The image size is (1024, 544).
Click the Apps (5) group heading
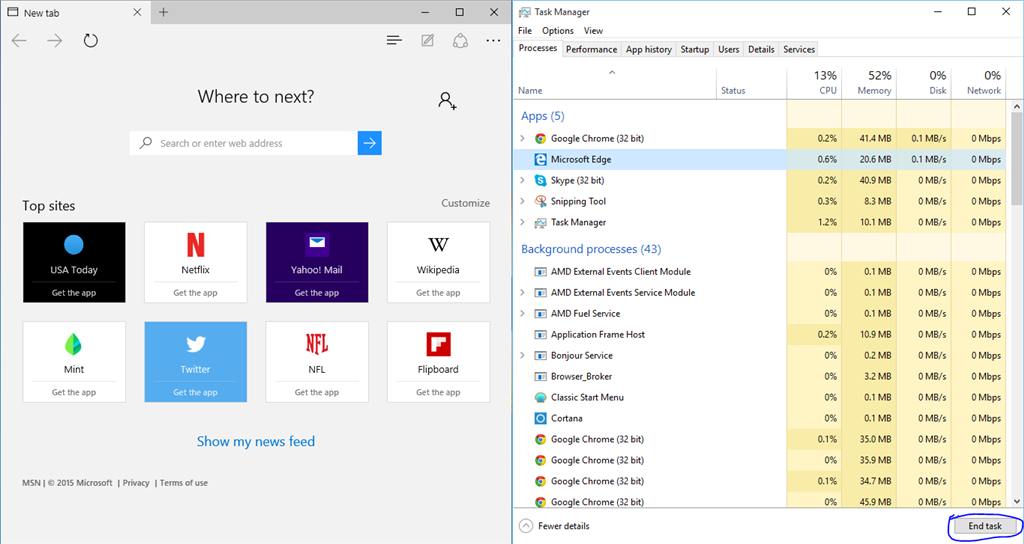click(x=543, y=116)
